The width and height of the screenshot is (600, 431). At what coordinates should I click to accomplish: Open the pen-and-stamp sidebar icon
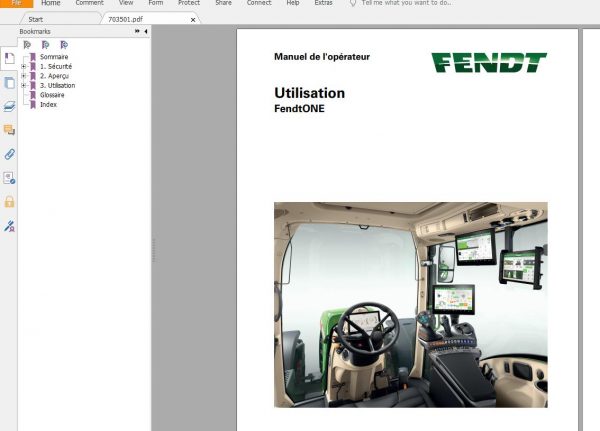click(x=9, y=226)
